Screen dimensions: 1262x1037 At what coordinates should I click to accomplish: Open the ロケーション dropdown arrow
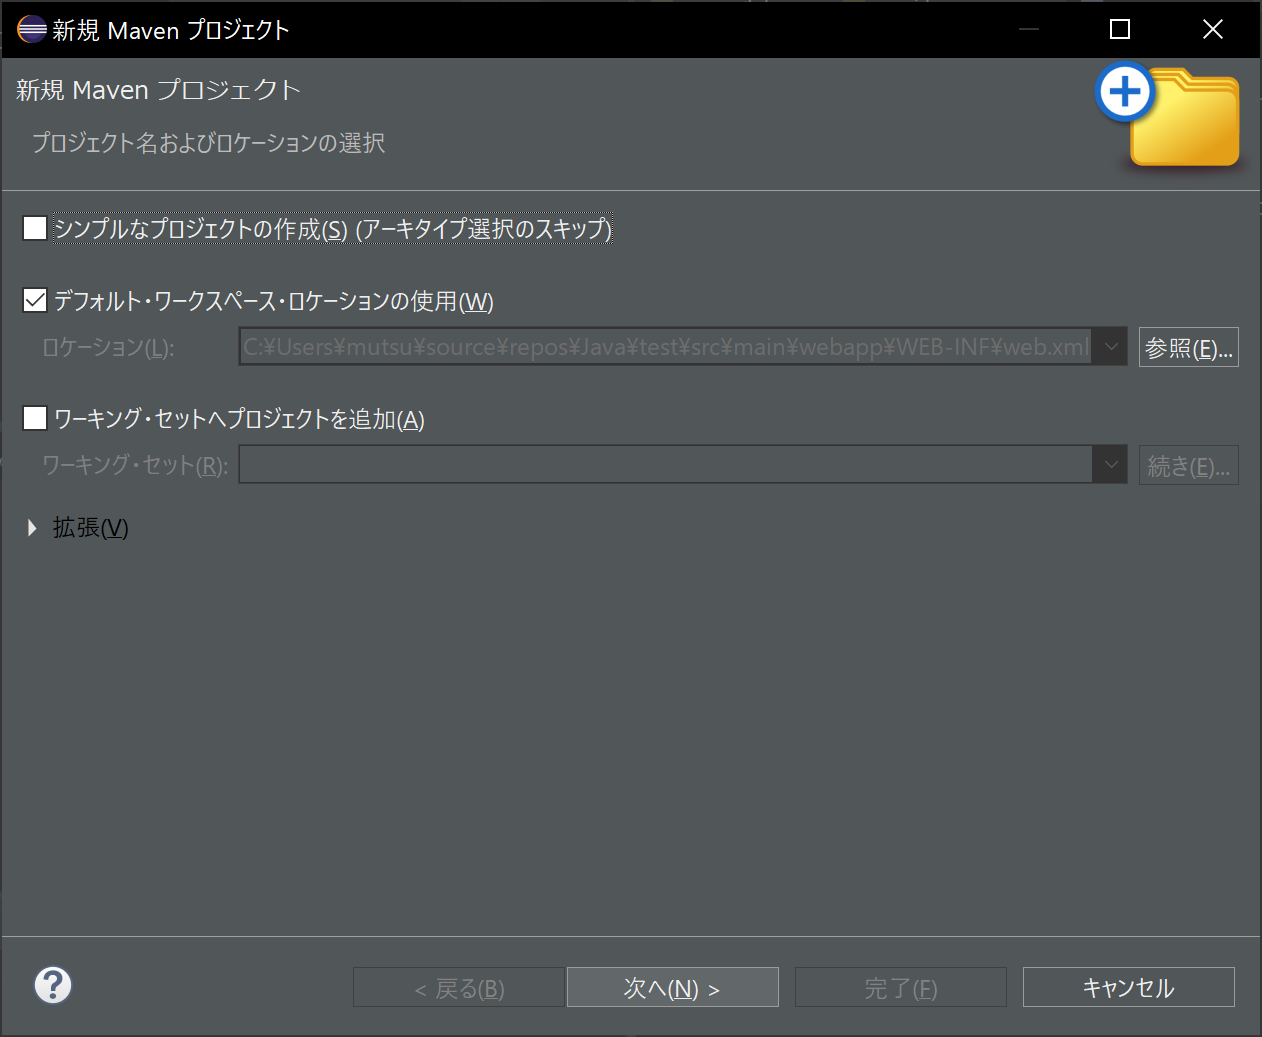click(x=1110, y=347)
